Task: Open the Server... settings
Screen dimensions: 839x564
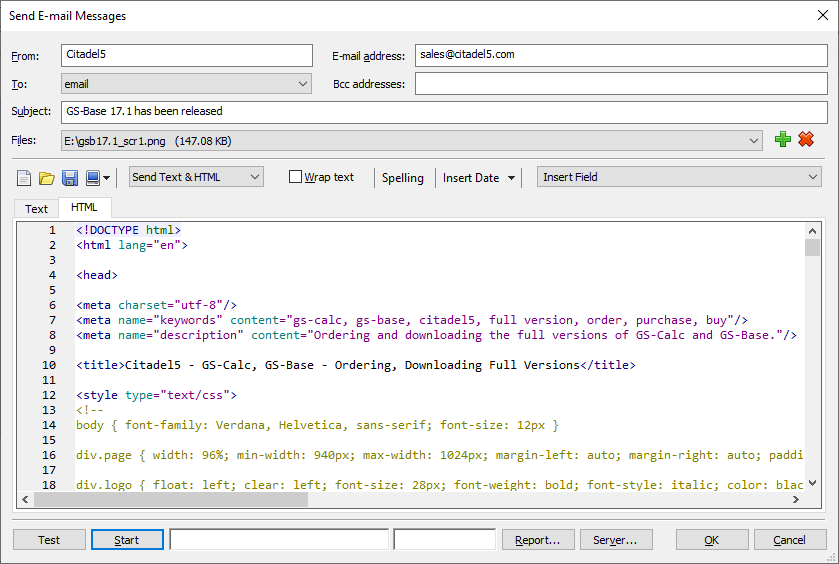Action: (616, 540)
